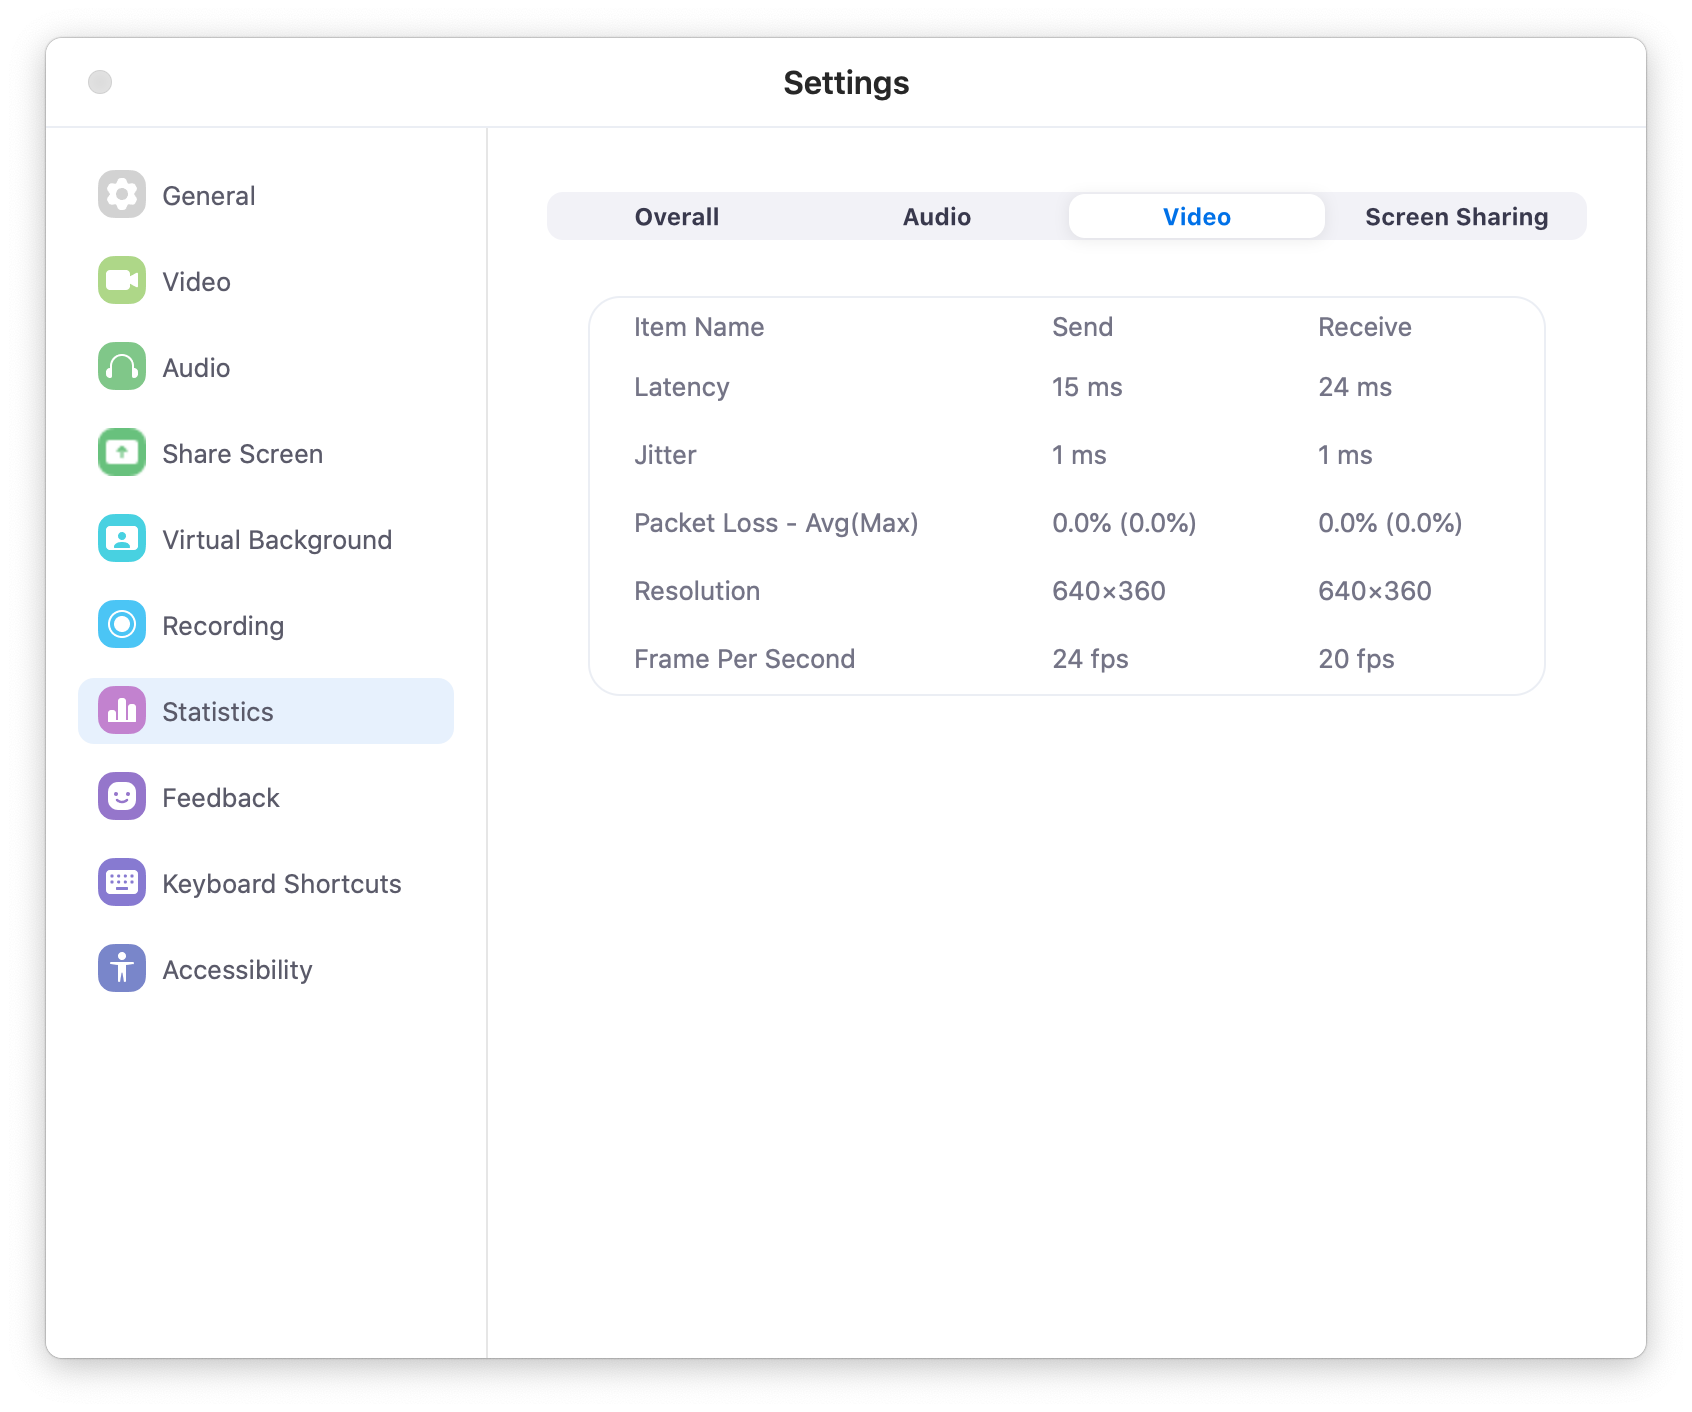Image resolution: width=1692 pixels, height=1412 pixels.
Task: Click the Settings window title
Action: click(846, 83)
